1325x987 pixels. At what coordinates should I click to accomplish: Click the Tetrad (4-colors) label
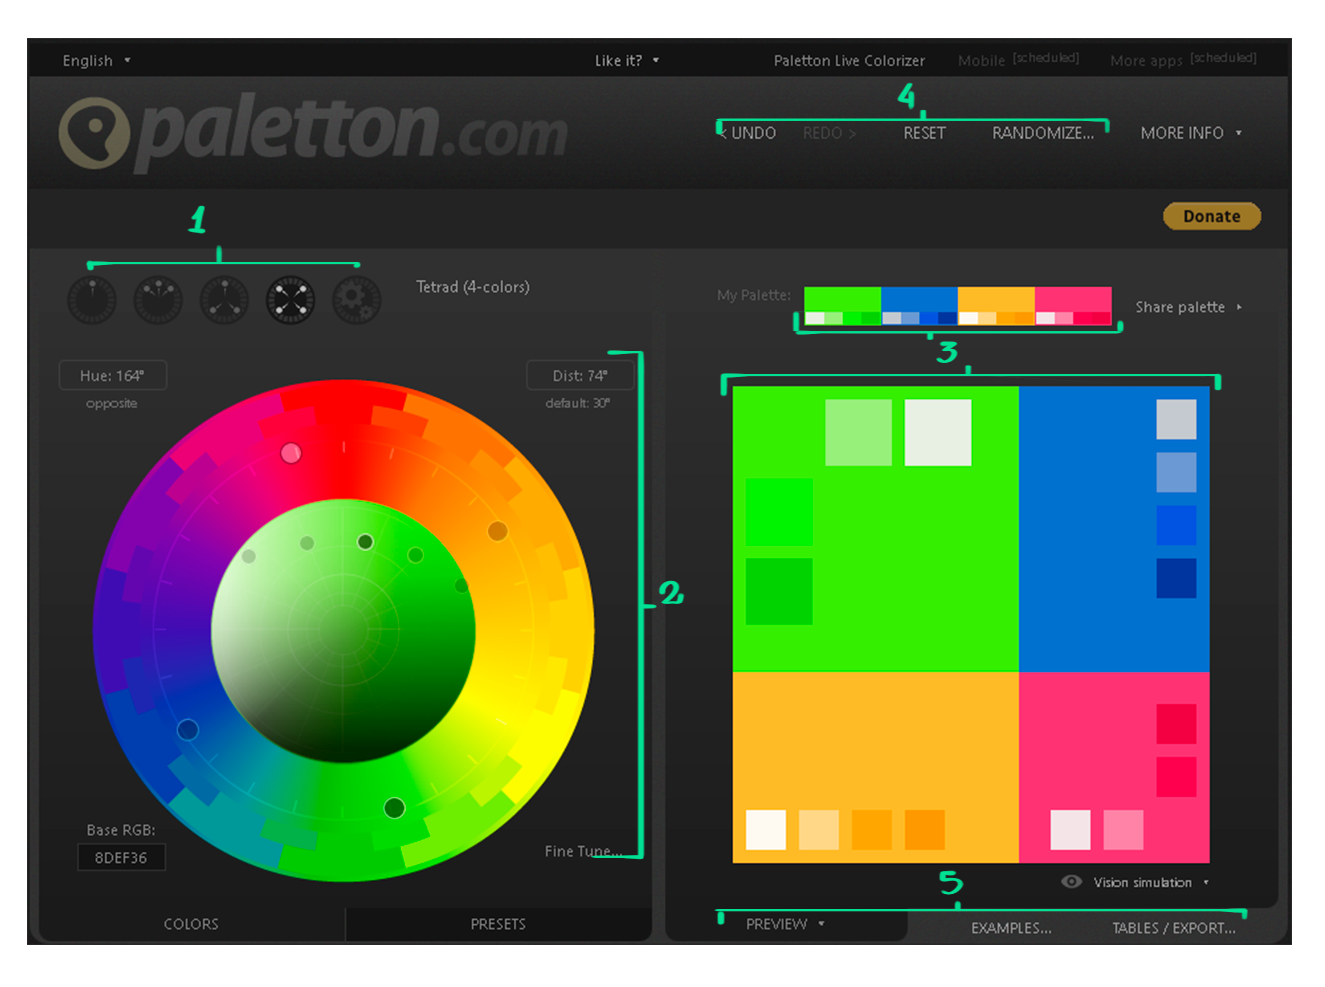coord(473,287)
